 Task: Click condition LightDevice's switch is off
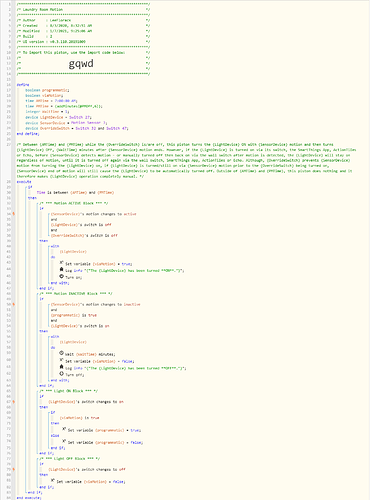point(81,225)
